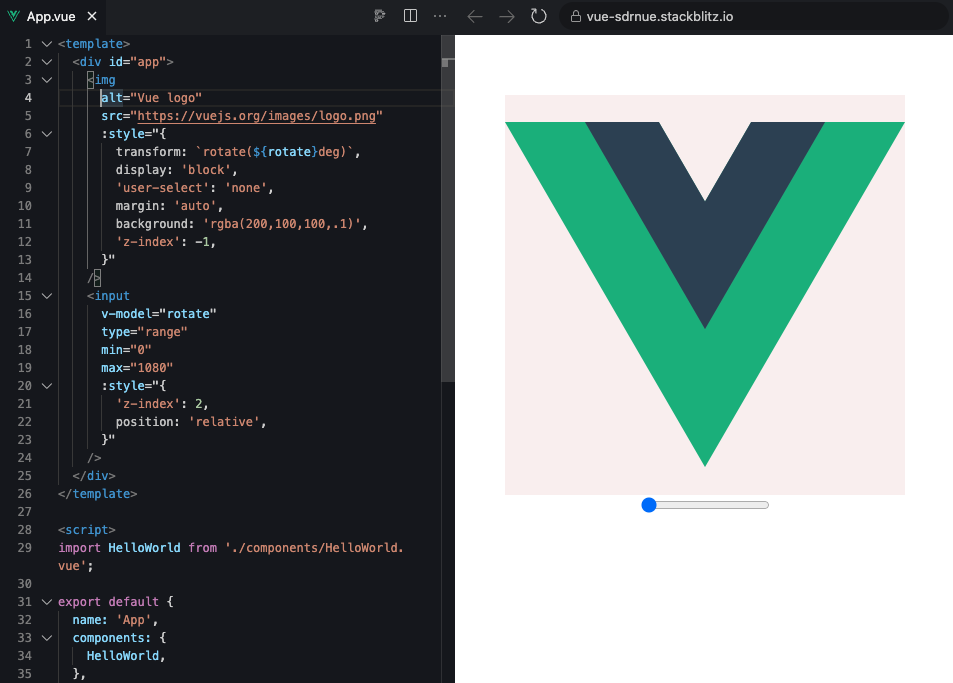Go forward using the preview forward arrow
This screenshot has width=953, height=683.
coord(506,16)
